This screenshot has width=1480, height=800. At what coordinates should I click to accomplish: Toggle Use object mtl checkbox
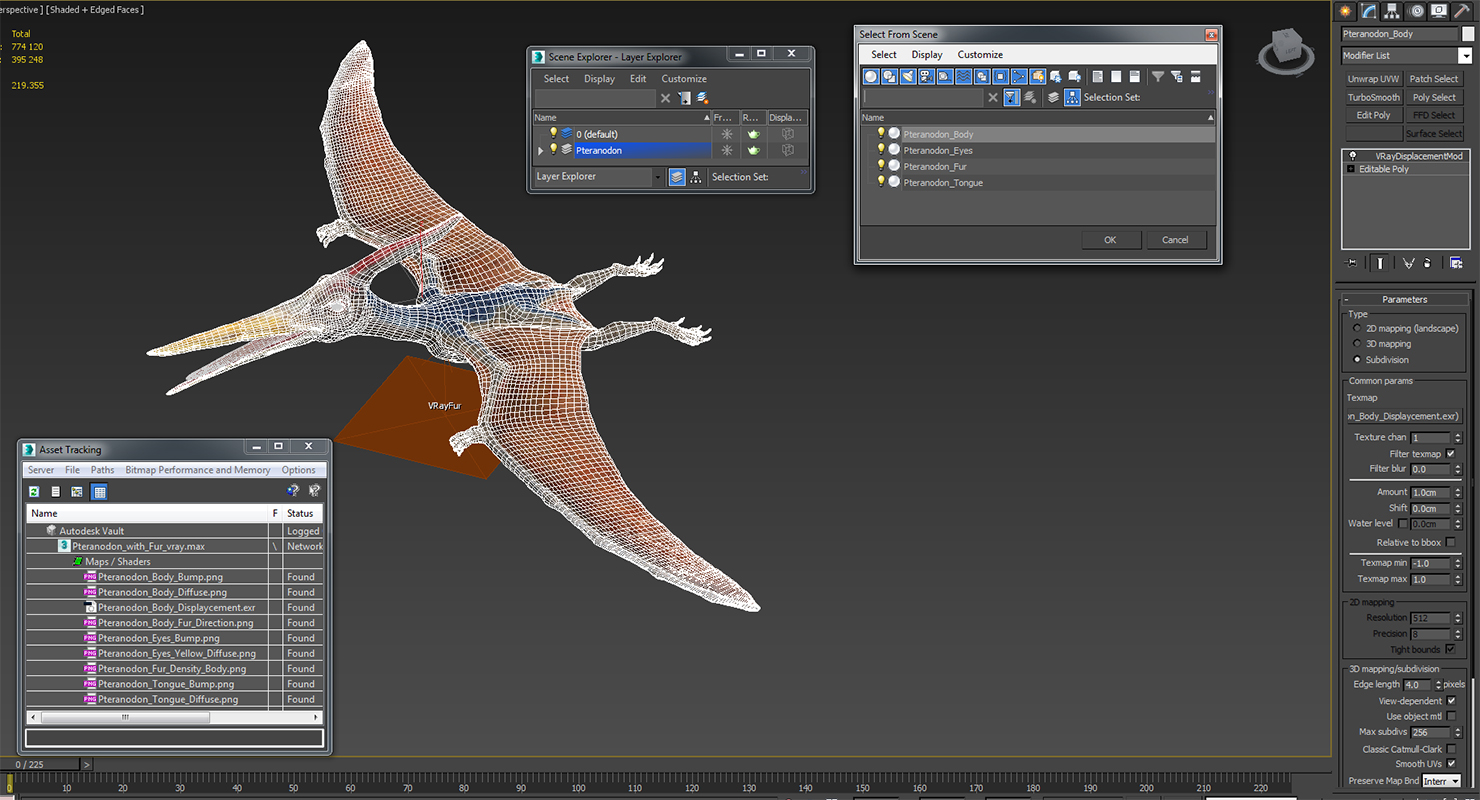pyautogui.click(x=1451, y=716)
